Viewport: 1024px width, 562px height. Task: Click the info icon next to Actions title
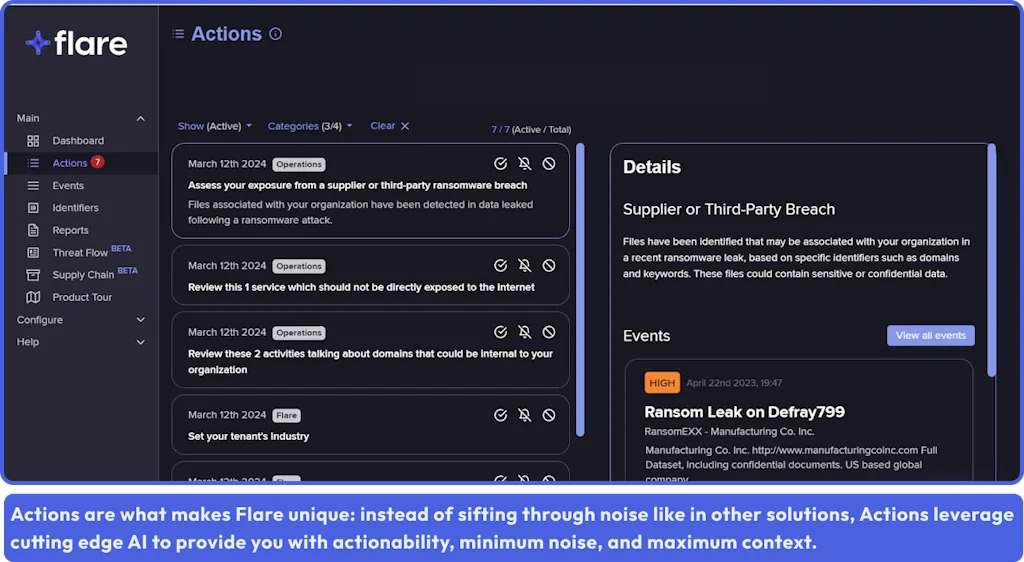[276, 34]
